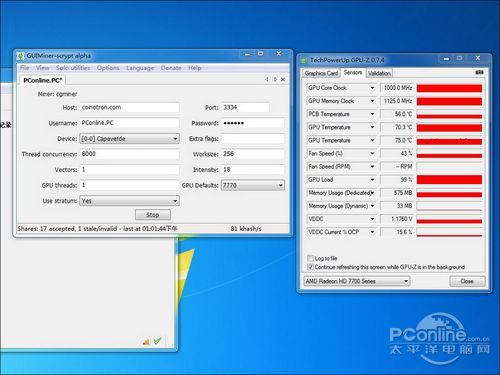Click the GPU threads field
This screenshot has width=500, height=375.
click(129, 185)
